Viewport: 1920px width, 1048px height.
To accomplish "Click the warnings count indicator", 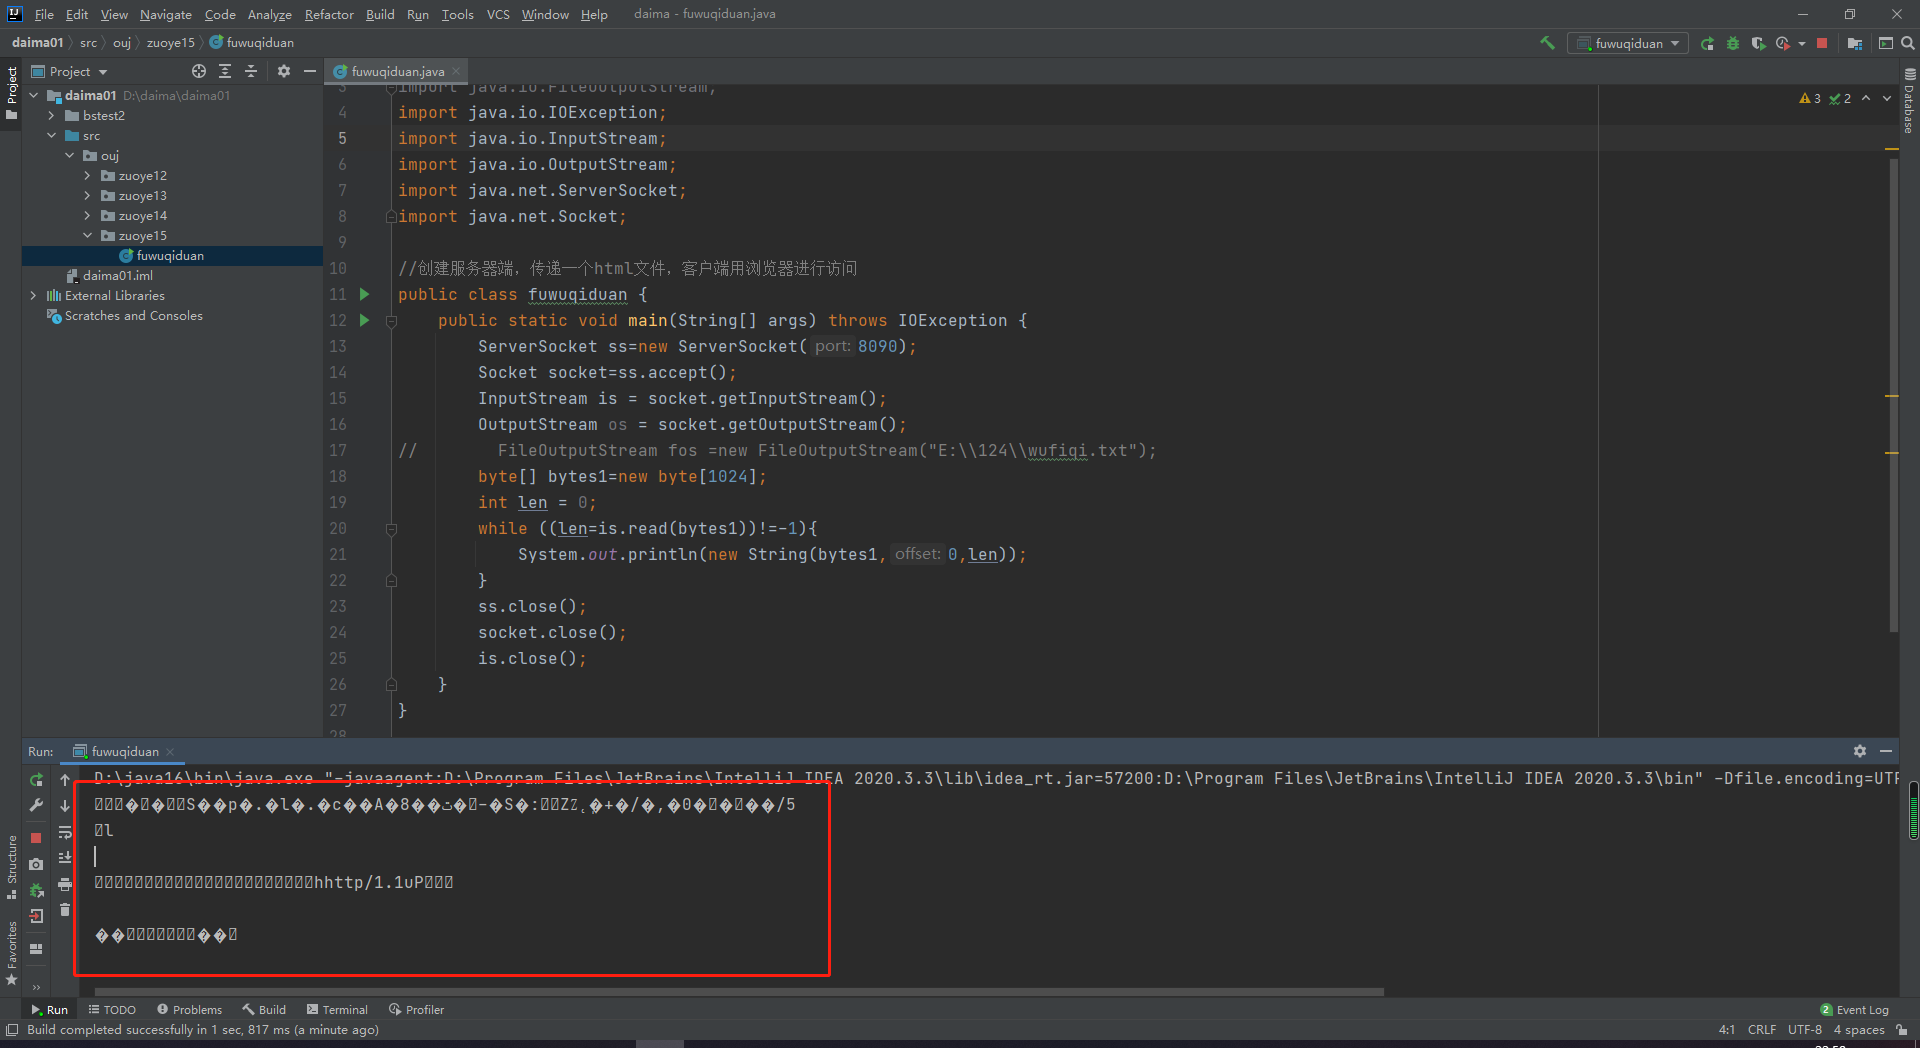I will 1810,98.
